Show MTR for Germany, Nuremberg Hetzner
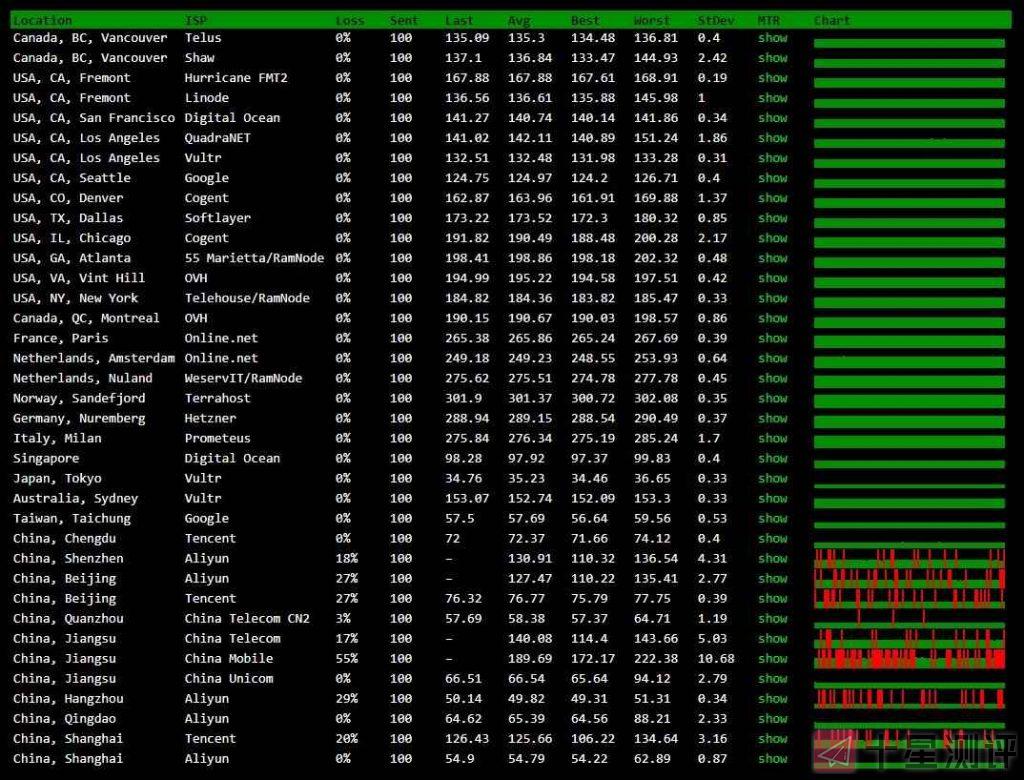 tap(772, 418)
